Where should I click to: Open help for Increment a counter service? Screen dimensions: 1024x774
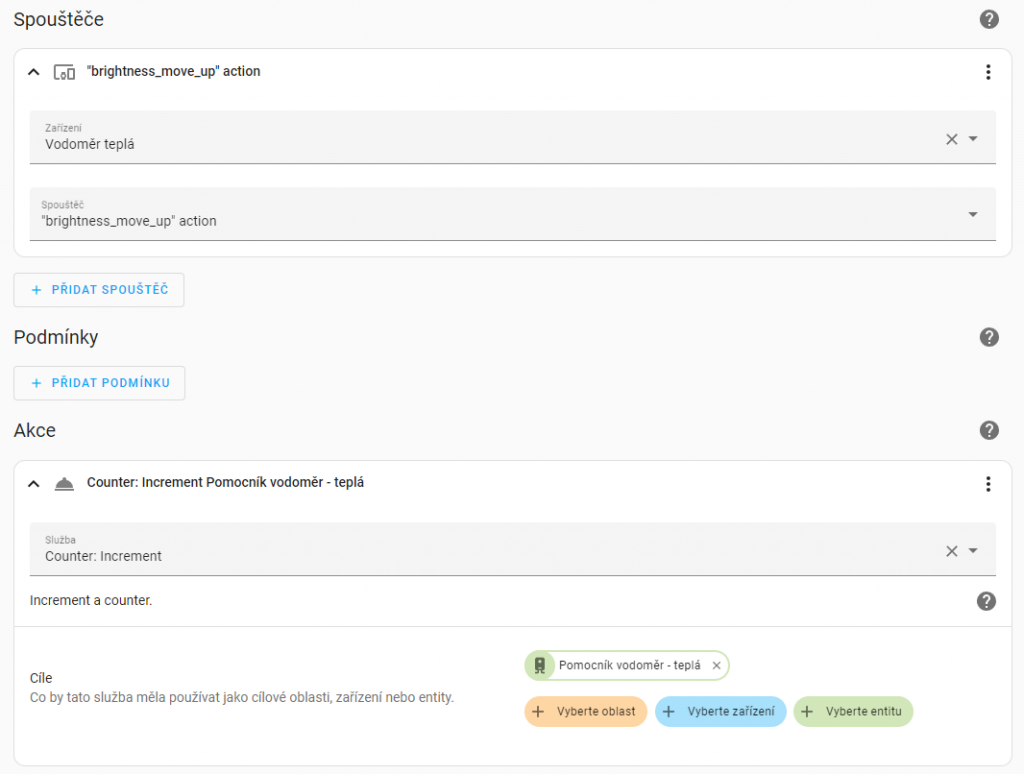pyautogui.click(x=986, y=601)
